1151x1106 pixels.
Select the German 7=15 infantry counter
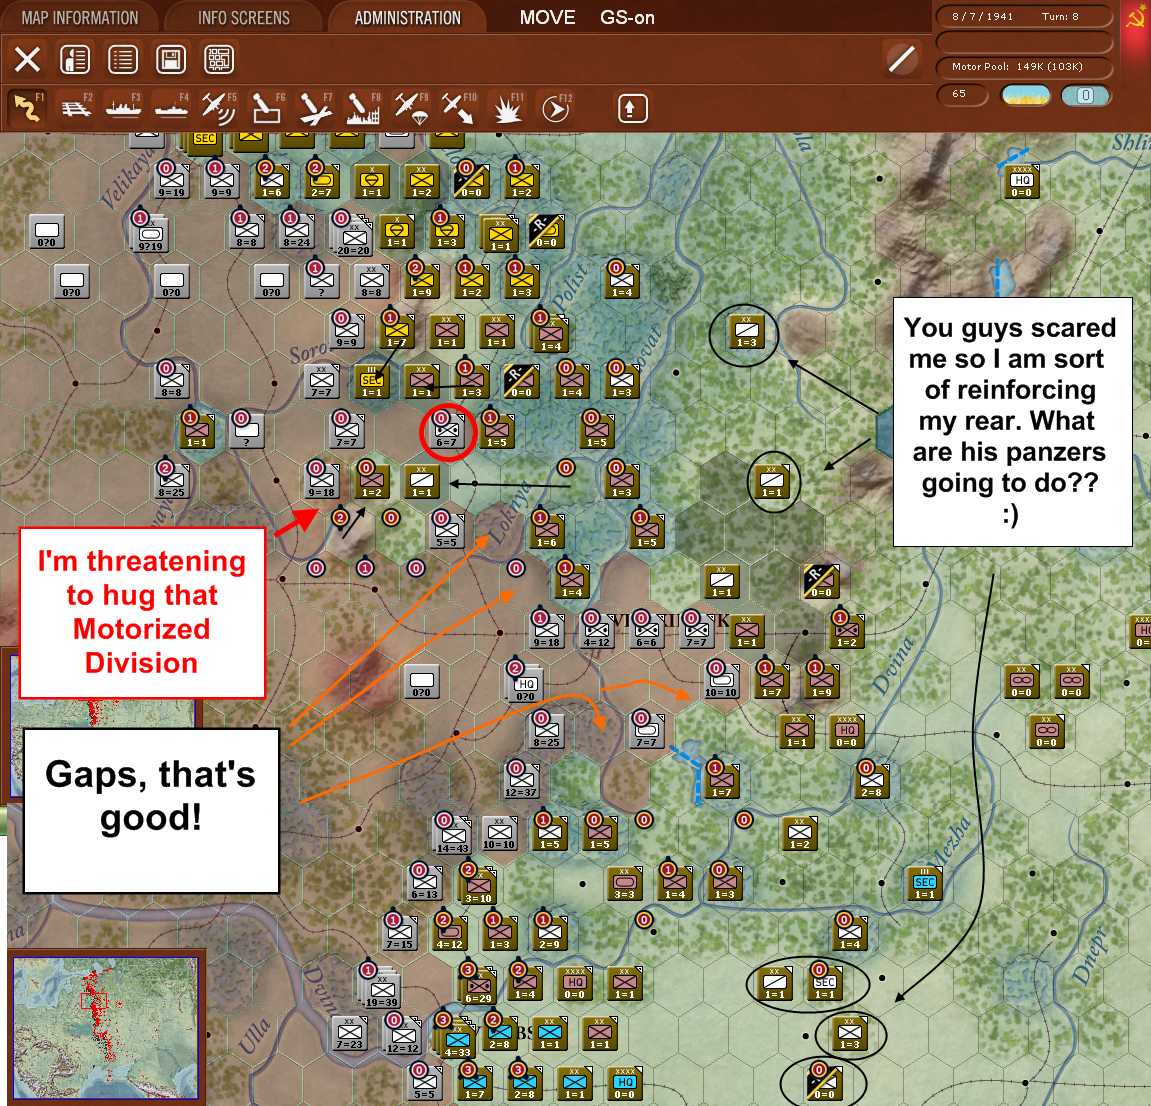point(399,934)
